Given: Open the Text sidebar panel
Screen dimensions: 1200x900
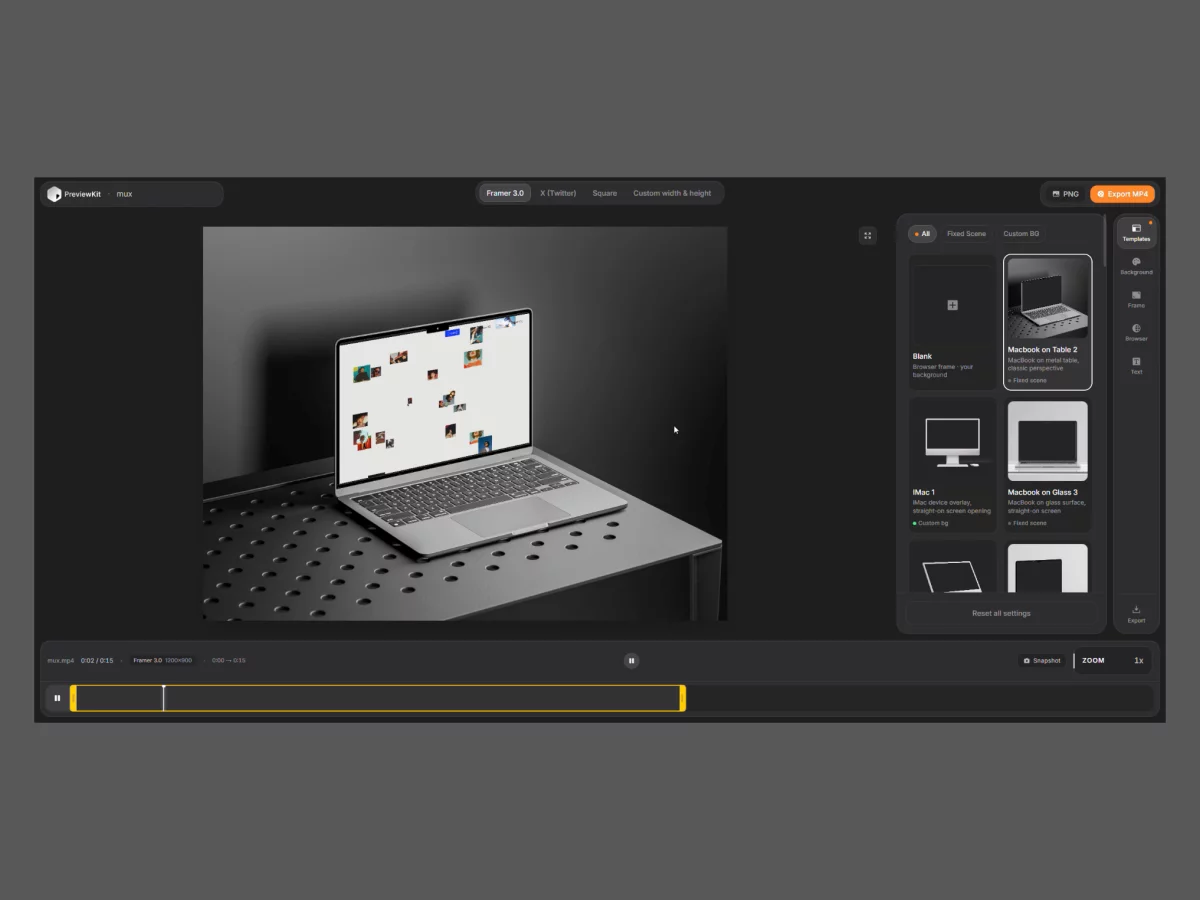Looking at the screenshot, I should [1136, 365].
